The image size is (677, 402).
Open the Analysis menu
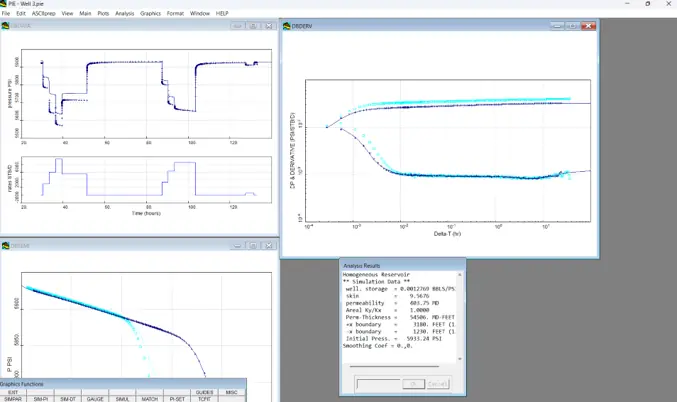[125, 13]
